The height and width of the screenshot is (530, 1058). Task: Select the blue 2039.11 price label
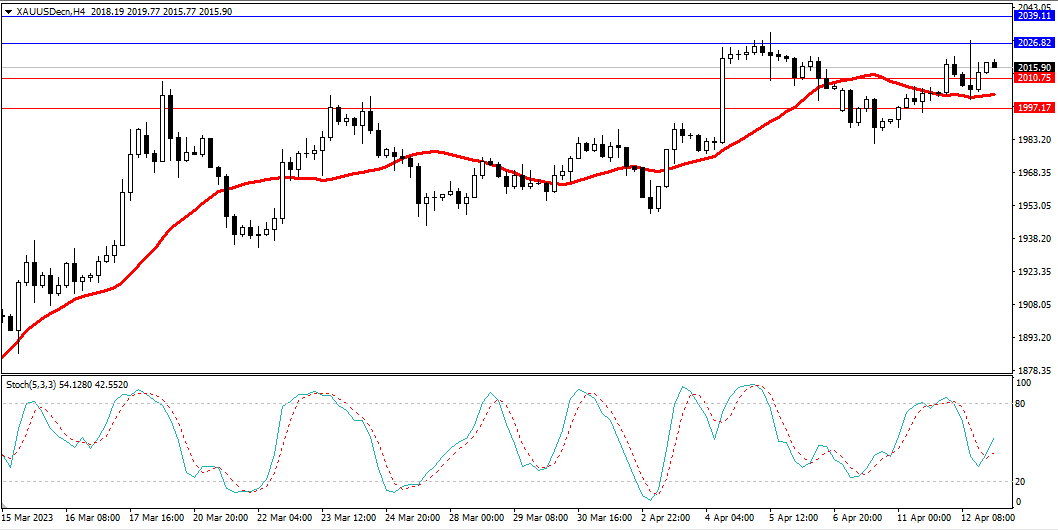(x=1034, y=16)
